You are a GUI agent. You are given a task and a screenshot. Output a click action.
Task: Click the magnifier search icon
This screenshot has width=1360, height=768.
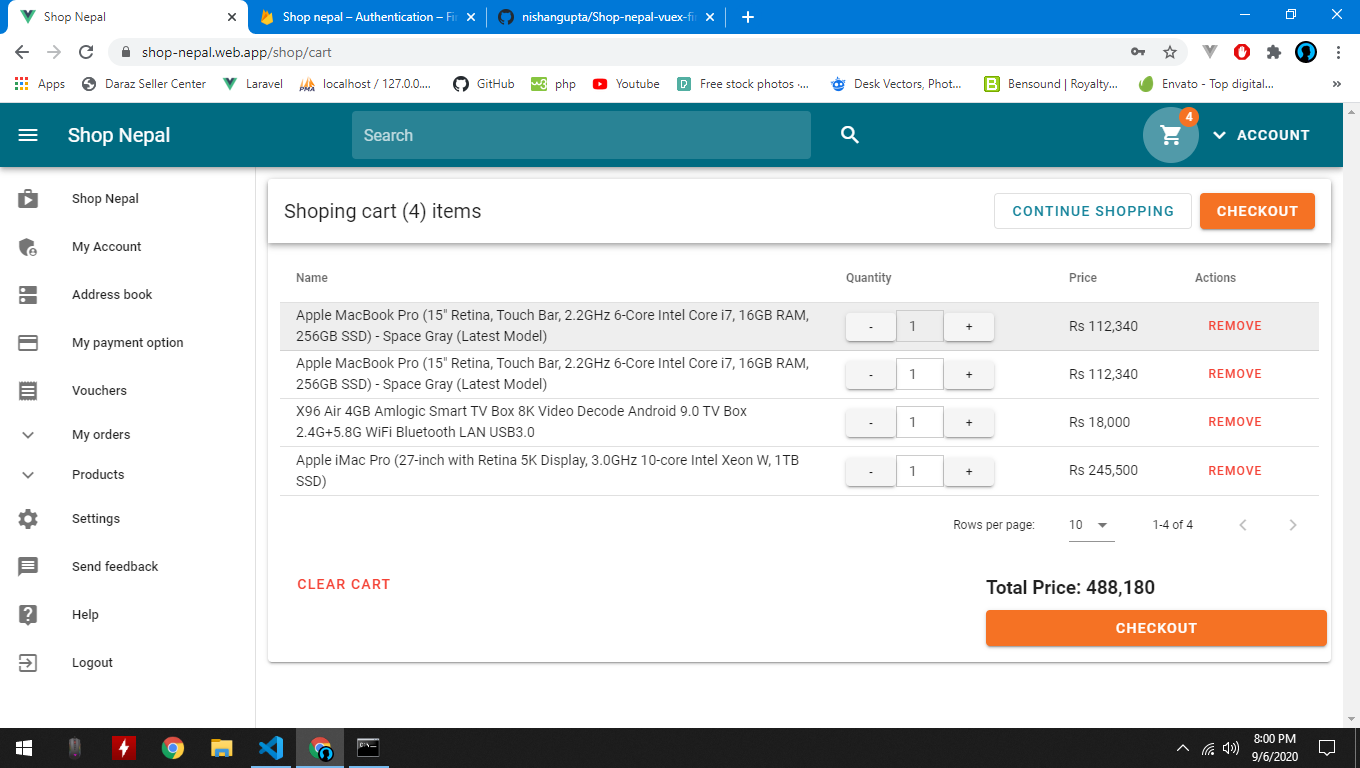click(x=850, y=135)
